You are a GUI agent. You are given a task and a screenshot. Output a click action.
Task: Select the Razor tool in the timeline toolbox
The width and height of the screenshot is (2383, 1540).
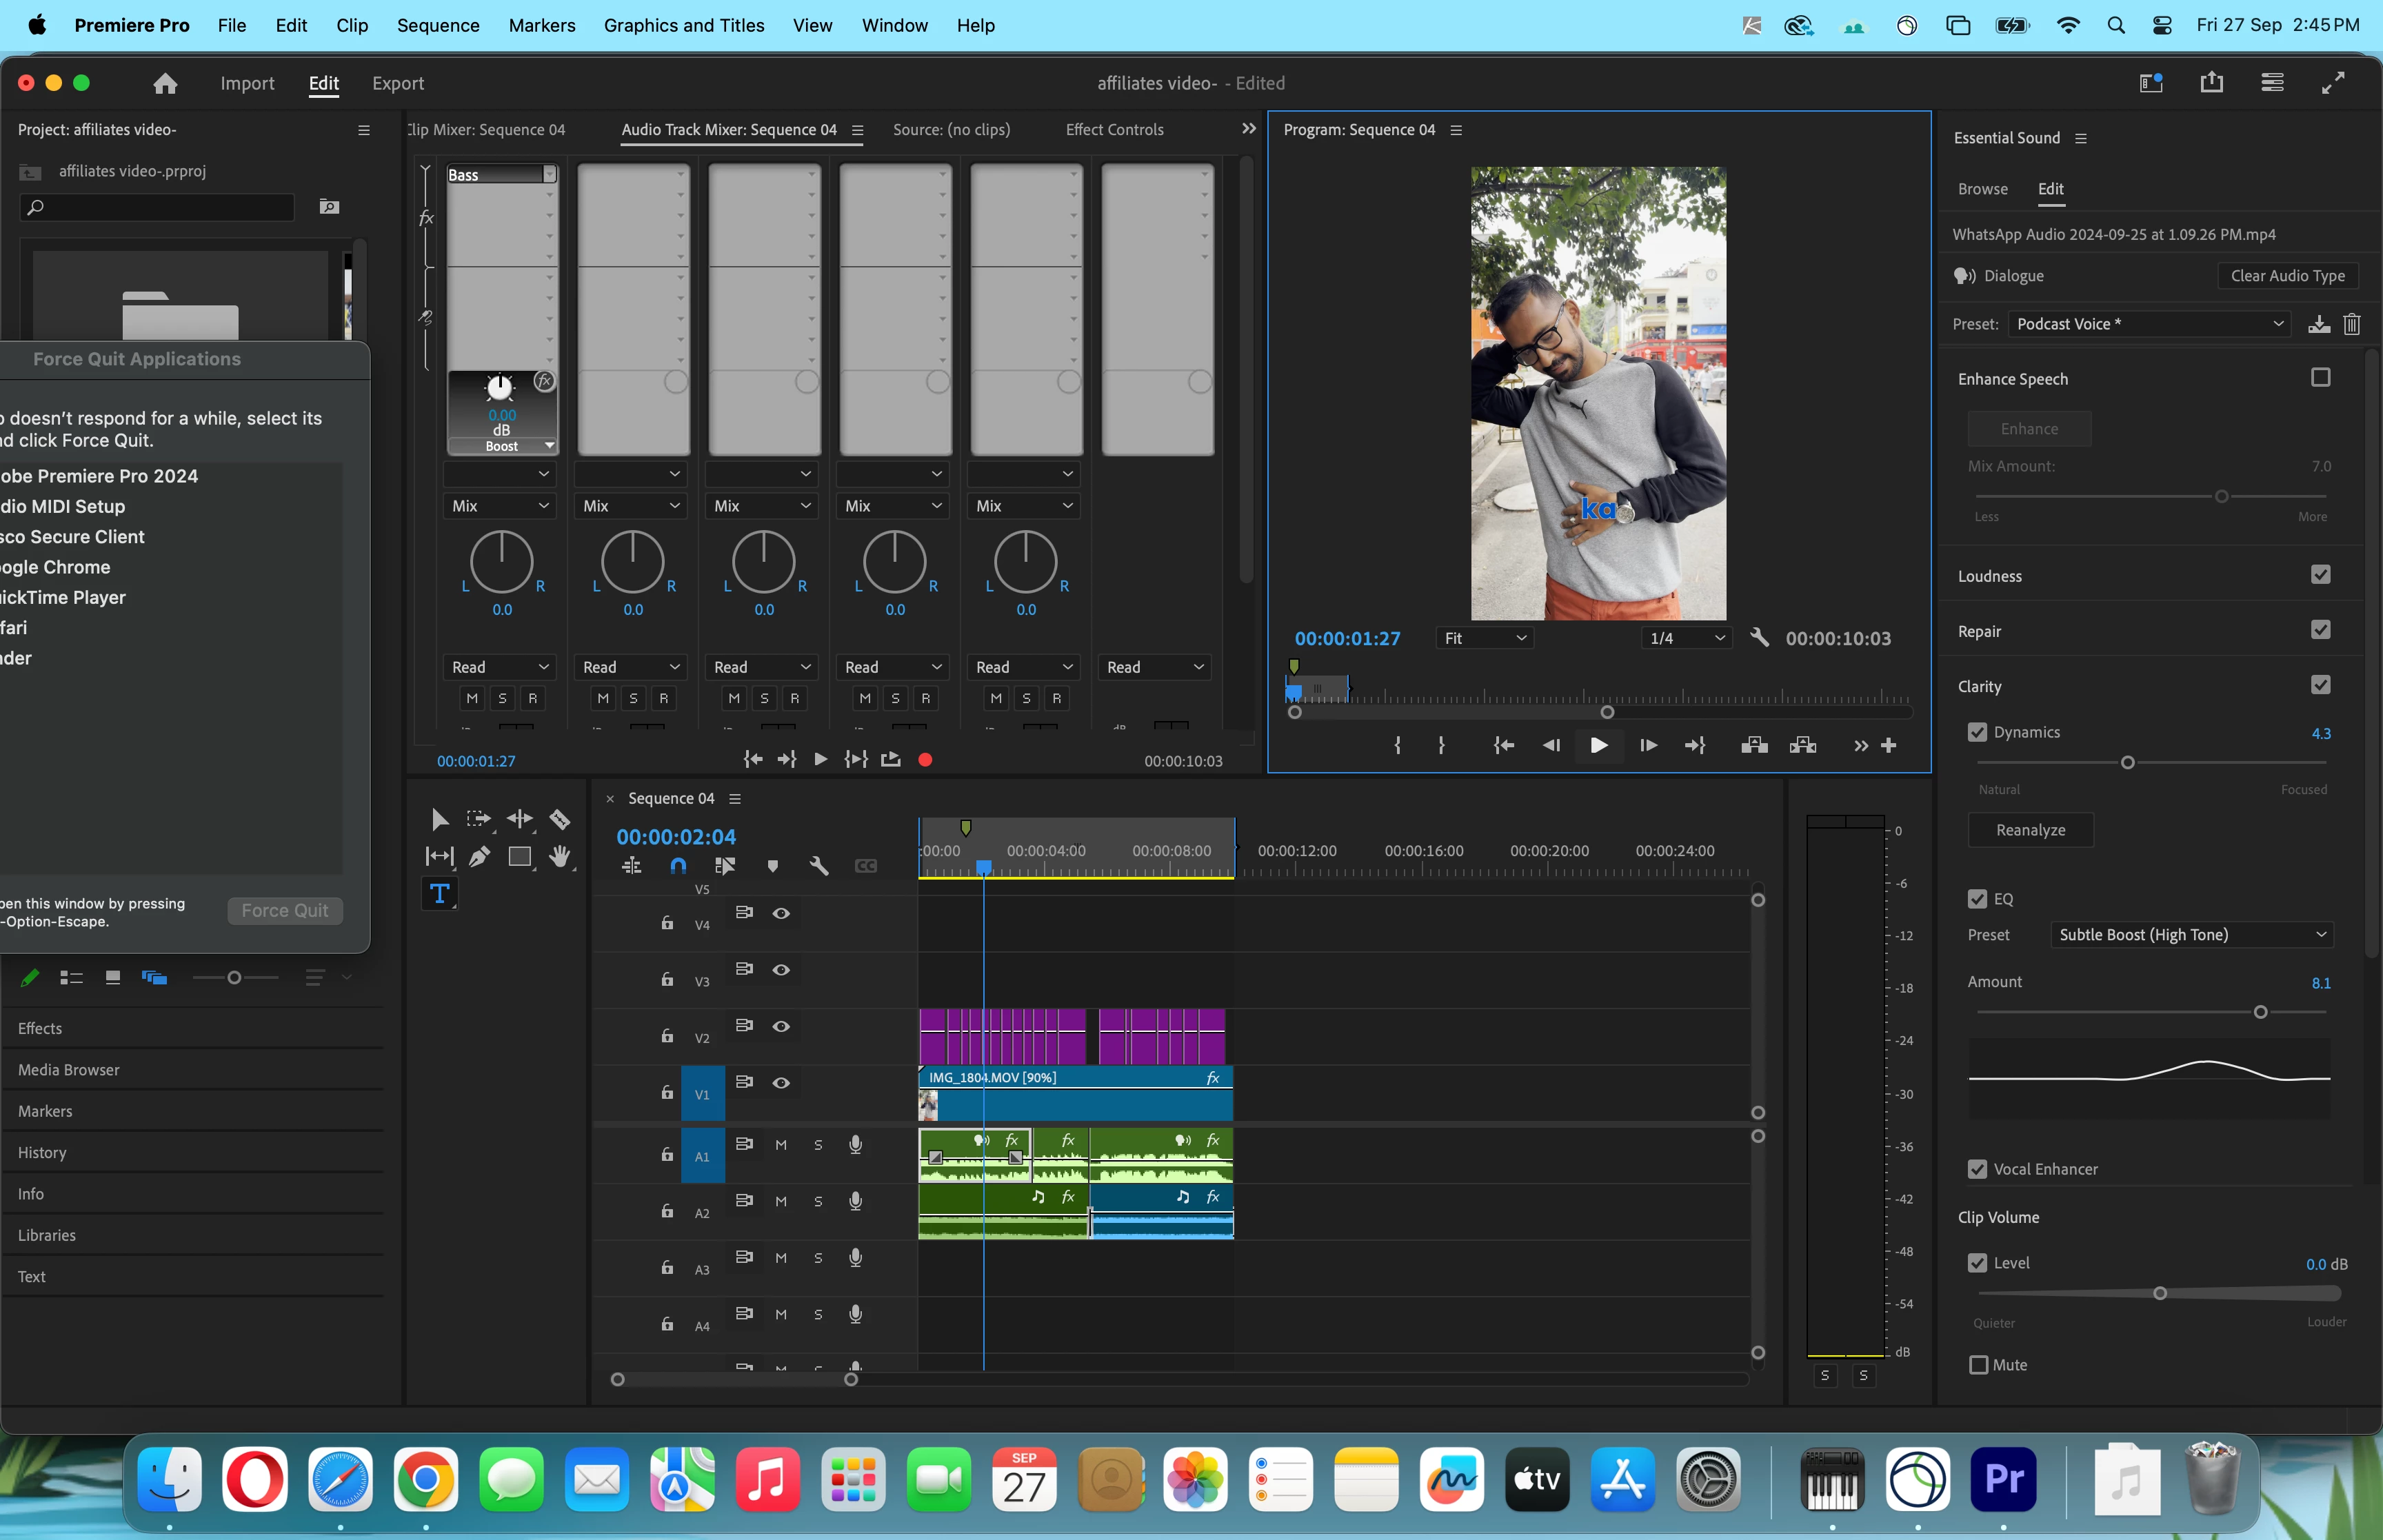pyautogui.click(x=560, y=819)
